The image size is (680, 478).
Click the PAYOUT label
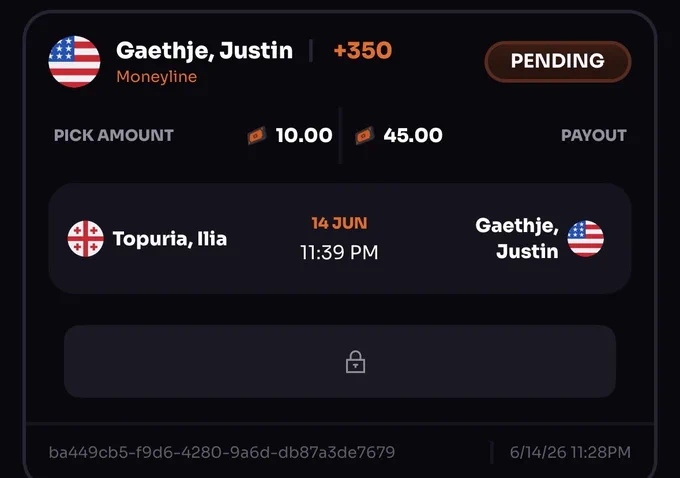[x=594, y=135]
